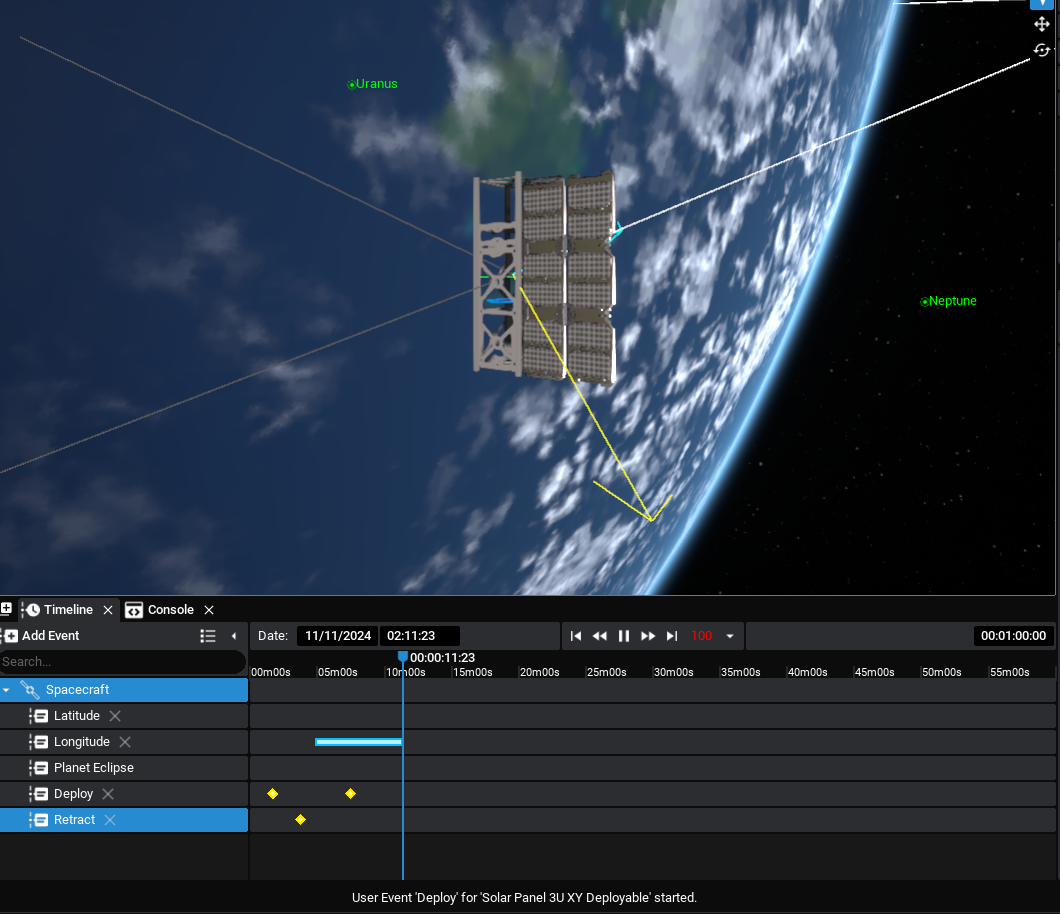The image size is (1060, 914).
Task: Switch to the Console tab
Action: point(170,610)
